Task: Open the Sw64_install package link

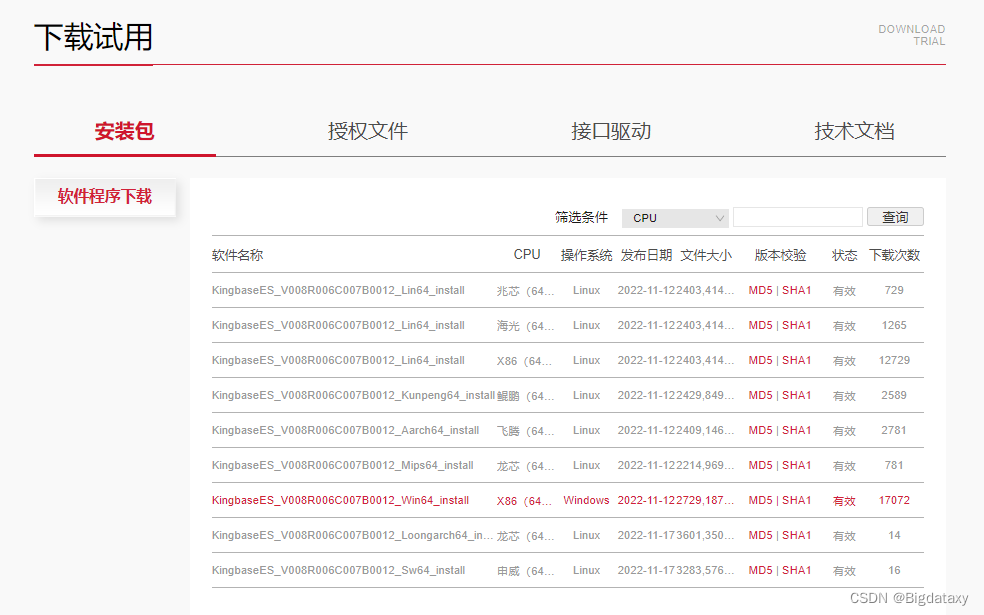Action: pos(338,570)
